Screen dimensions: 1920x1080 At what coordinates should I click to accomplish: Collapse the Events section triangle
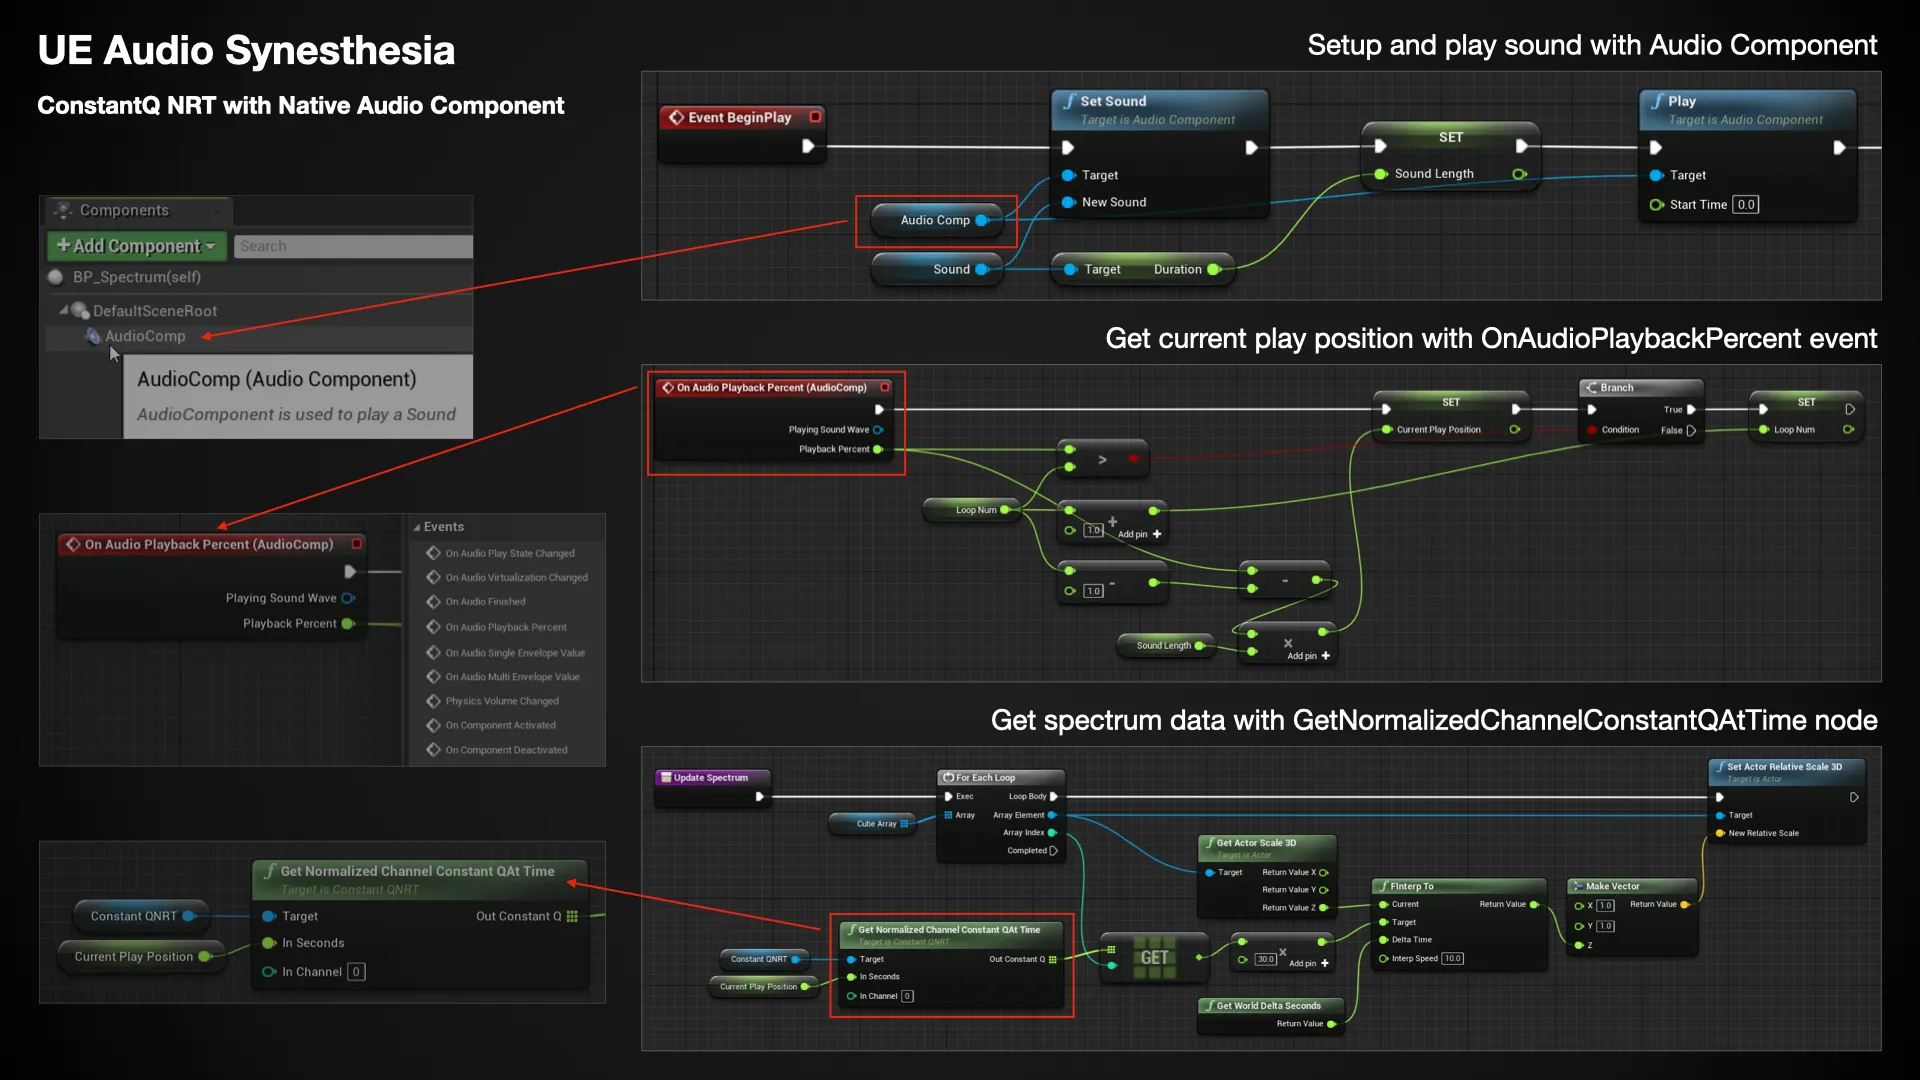[417, 527]
